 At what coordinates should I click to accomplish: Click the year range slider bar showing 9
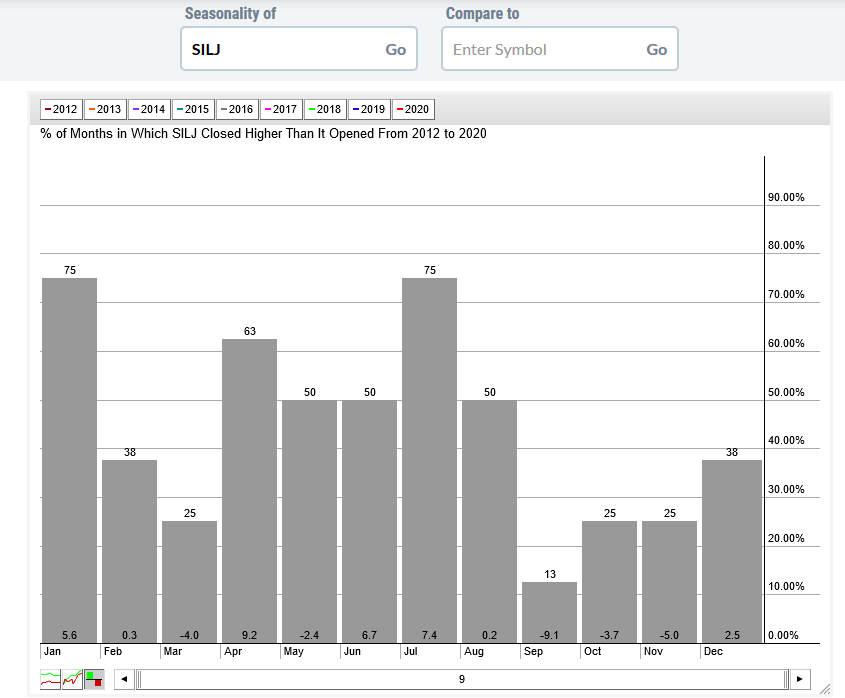462,679
